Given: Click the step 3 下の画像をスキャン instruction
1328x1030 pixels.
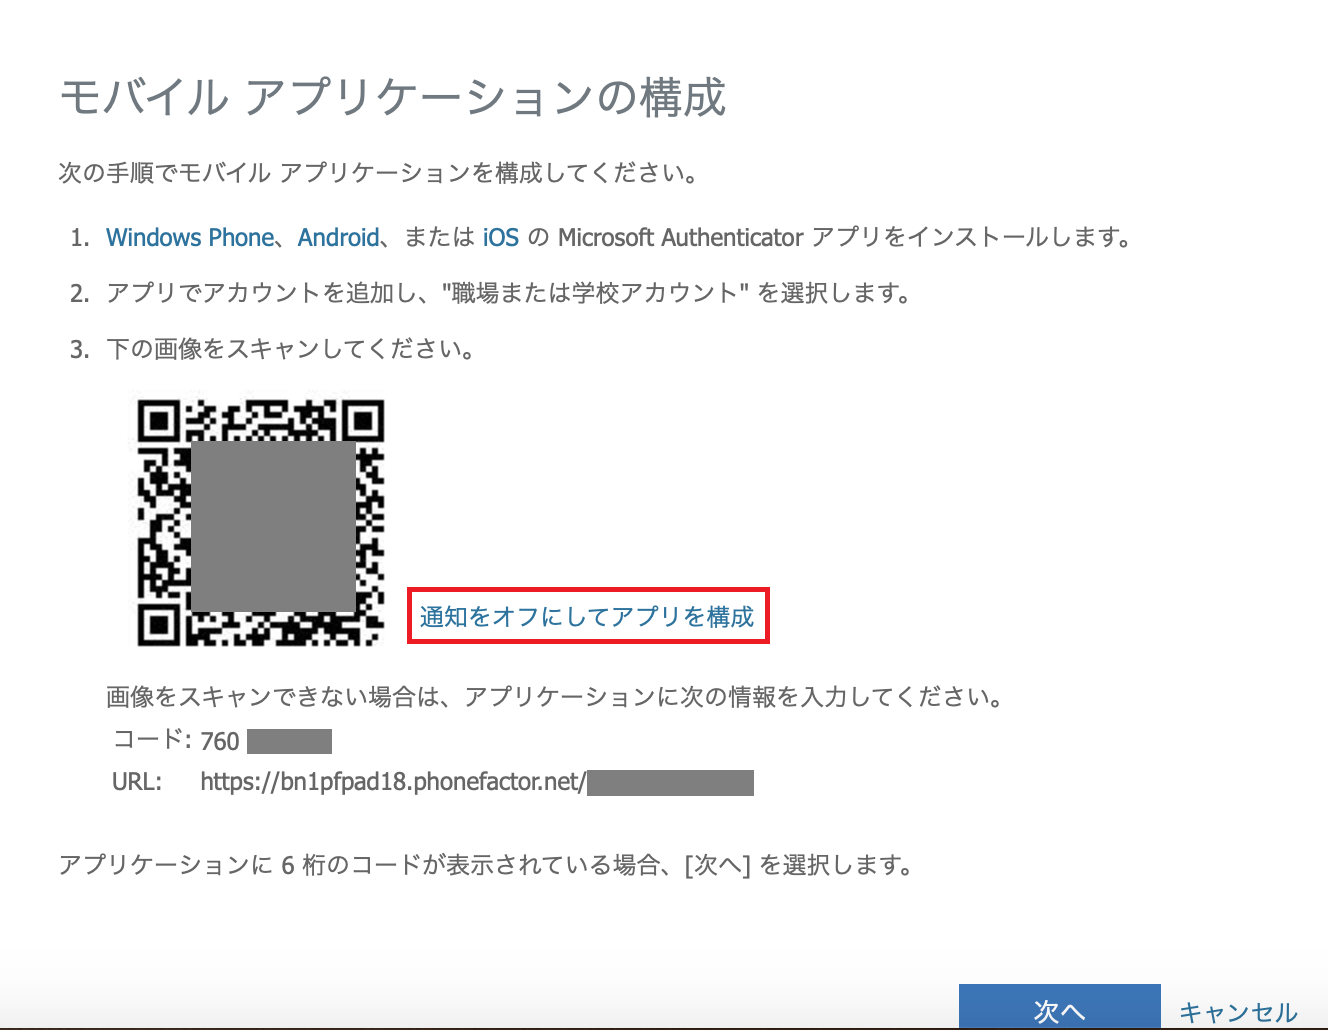Looking at the screenshot, I should [x=290, y=349].
